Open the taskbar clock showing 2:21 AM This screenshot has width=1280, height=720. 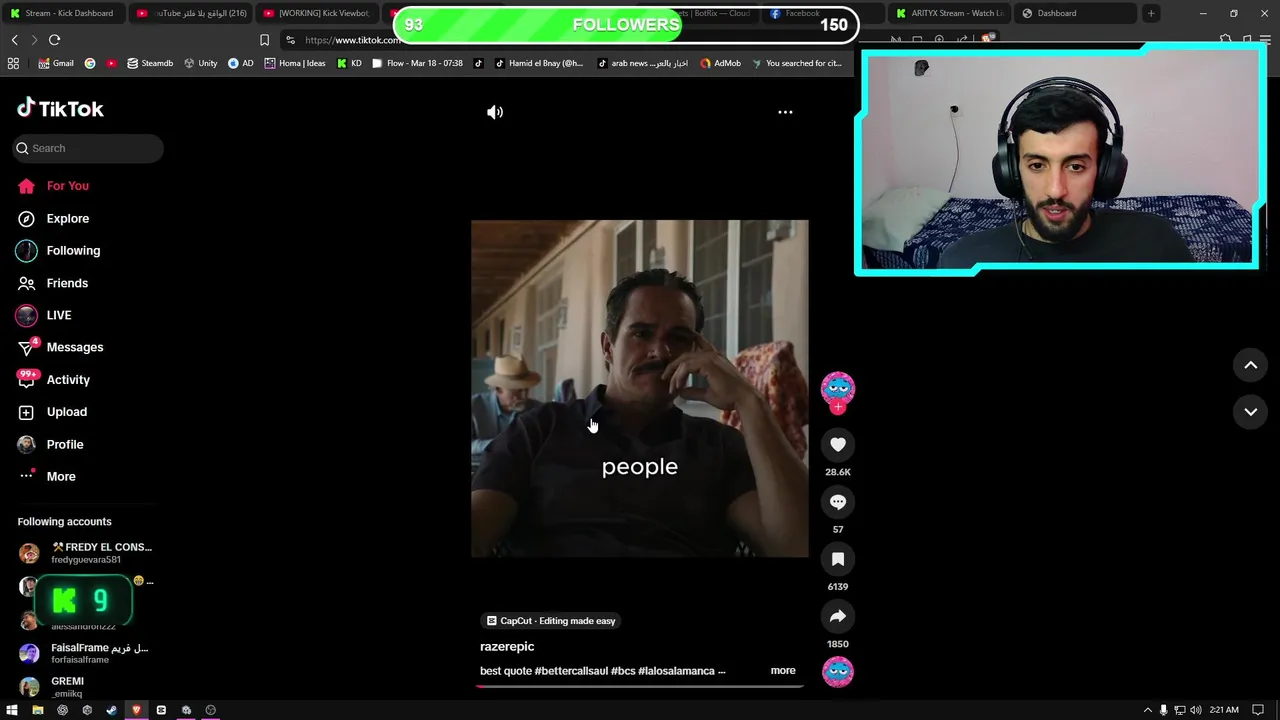pyautogui.click(x=1224, y=710)
